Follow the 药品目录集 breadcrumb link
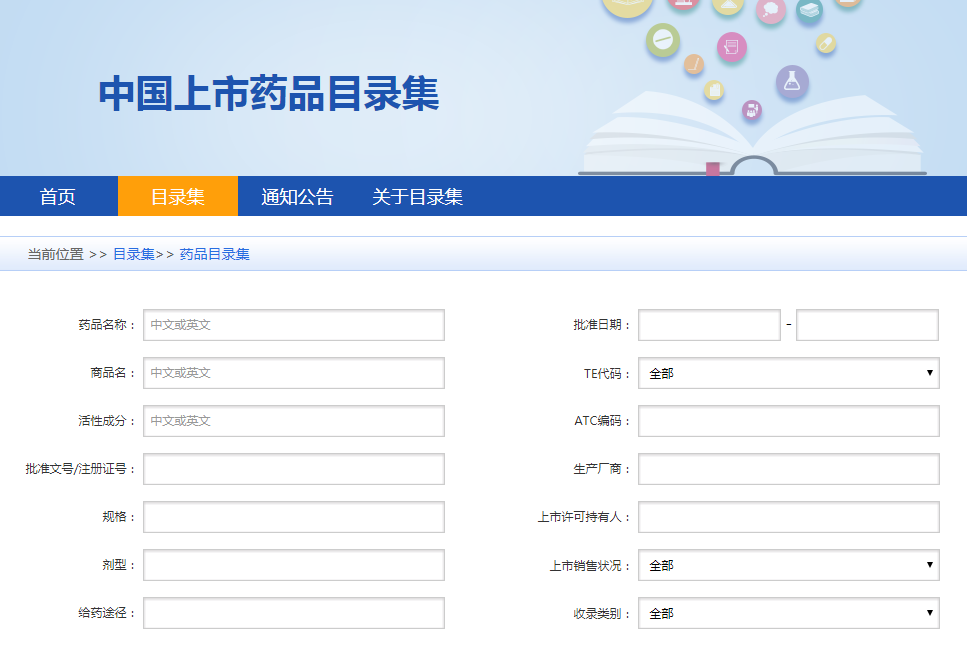This screenshot has width=967, height=657. (x=215, y=254)
